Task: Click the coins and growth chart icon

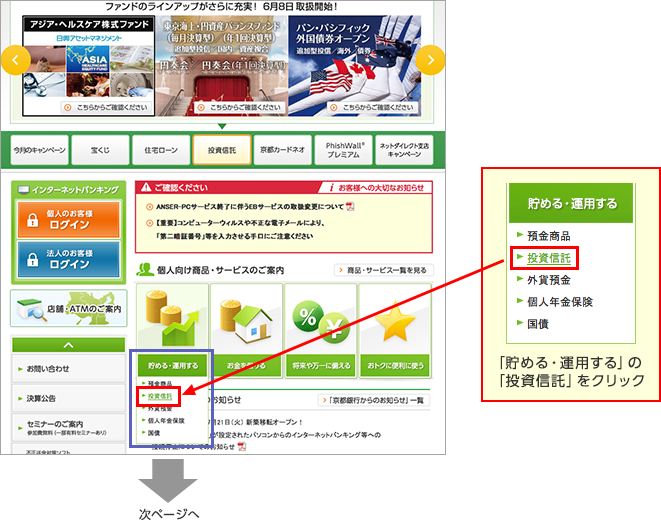Action: (x=172, y=318)
